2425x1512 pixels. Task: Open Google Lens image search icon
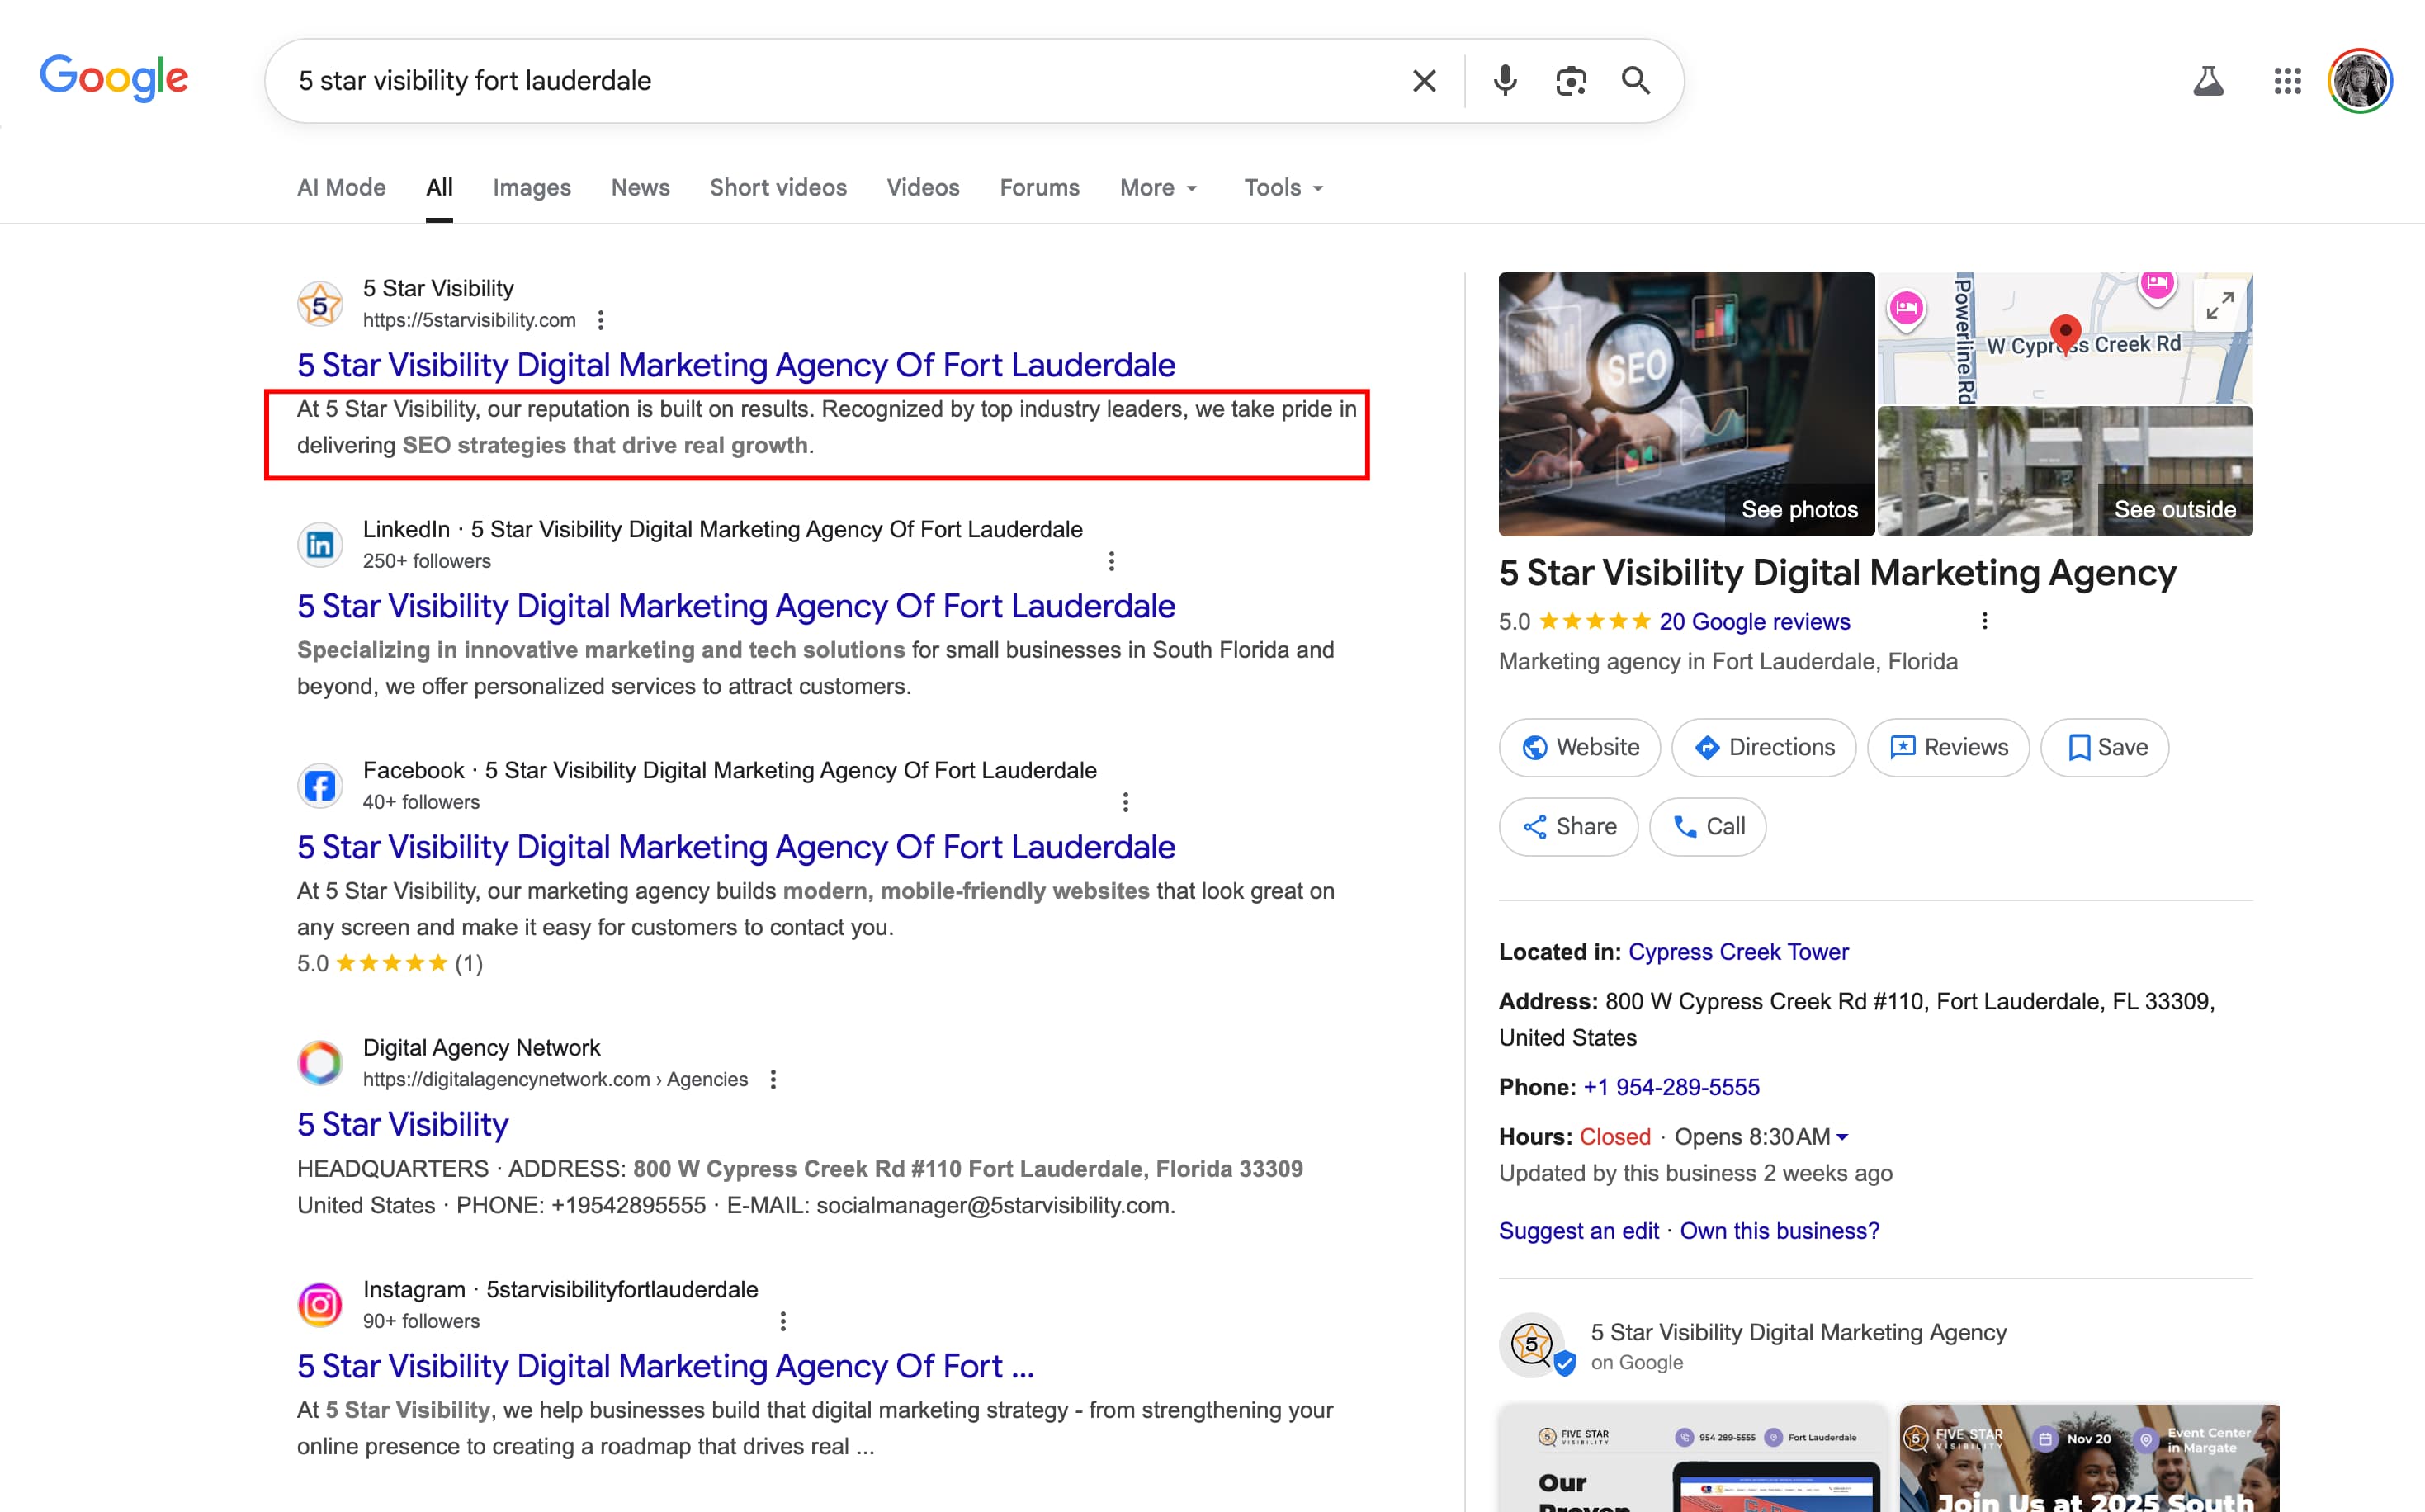(x=1570, y=81)
